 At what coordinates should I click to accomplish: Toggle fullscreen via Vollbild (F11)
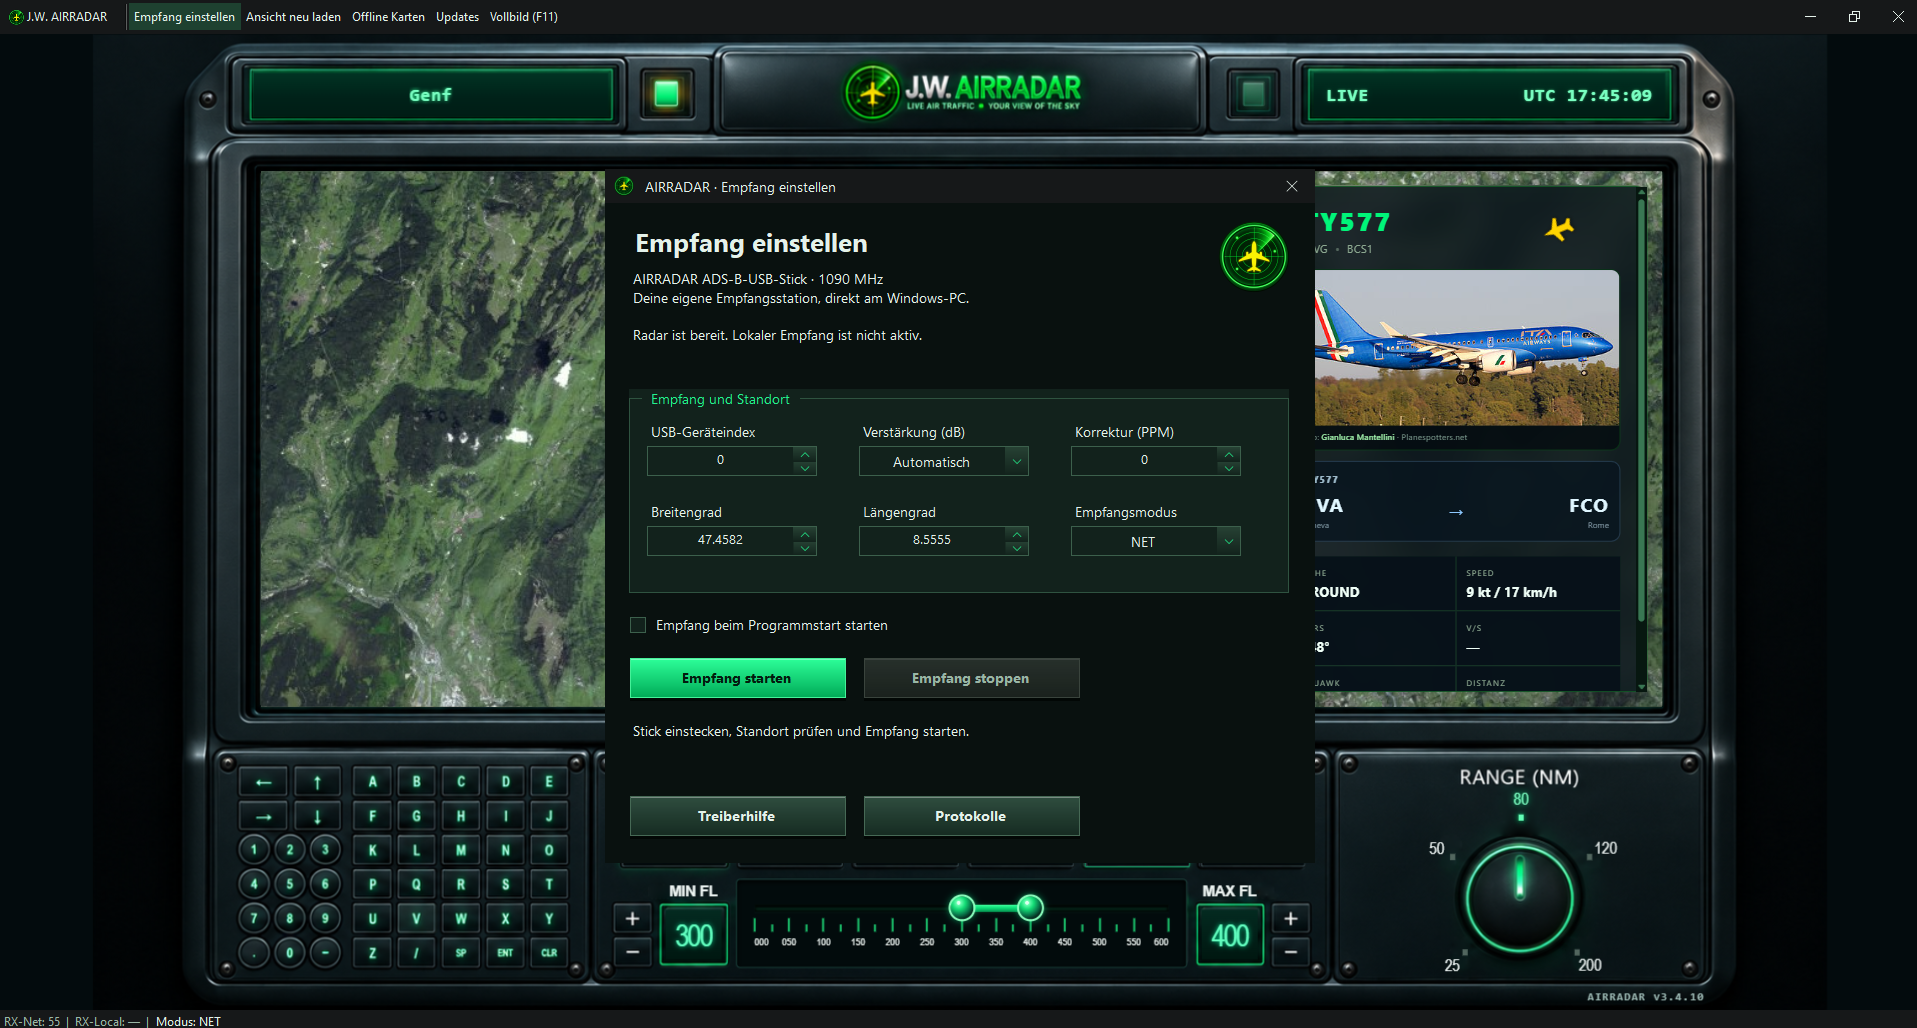[x=524, y=17]
